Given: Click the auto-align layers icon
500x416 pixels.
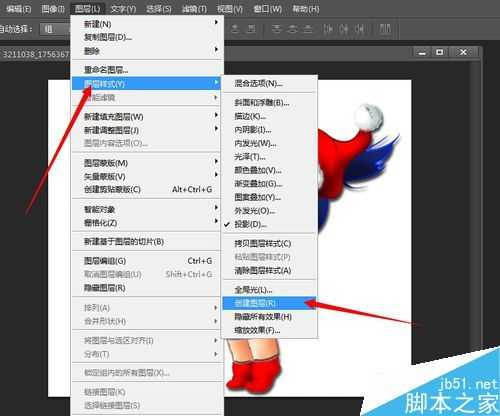Looking at the screenshot, I should click(385, 29).
